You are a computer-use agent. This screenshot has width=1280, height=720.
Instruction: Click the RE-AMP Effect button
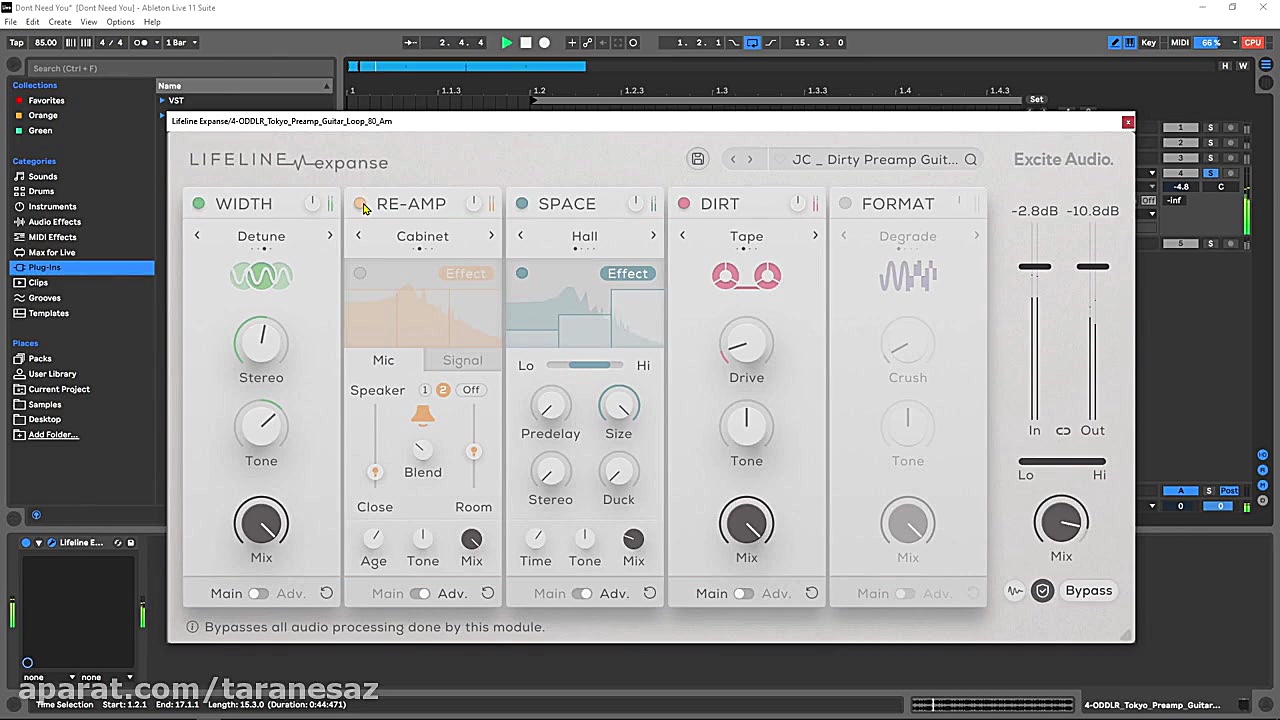tap(466, 274)
